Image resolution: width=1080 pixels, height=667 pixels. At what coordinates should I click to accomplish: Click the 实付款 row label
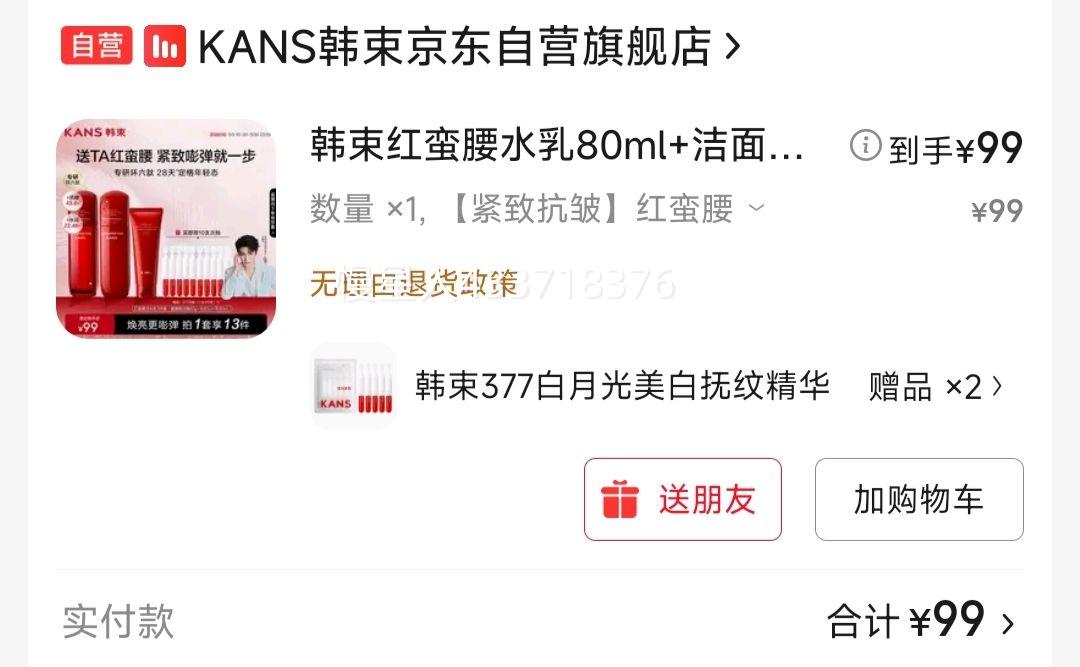118,621
